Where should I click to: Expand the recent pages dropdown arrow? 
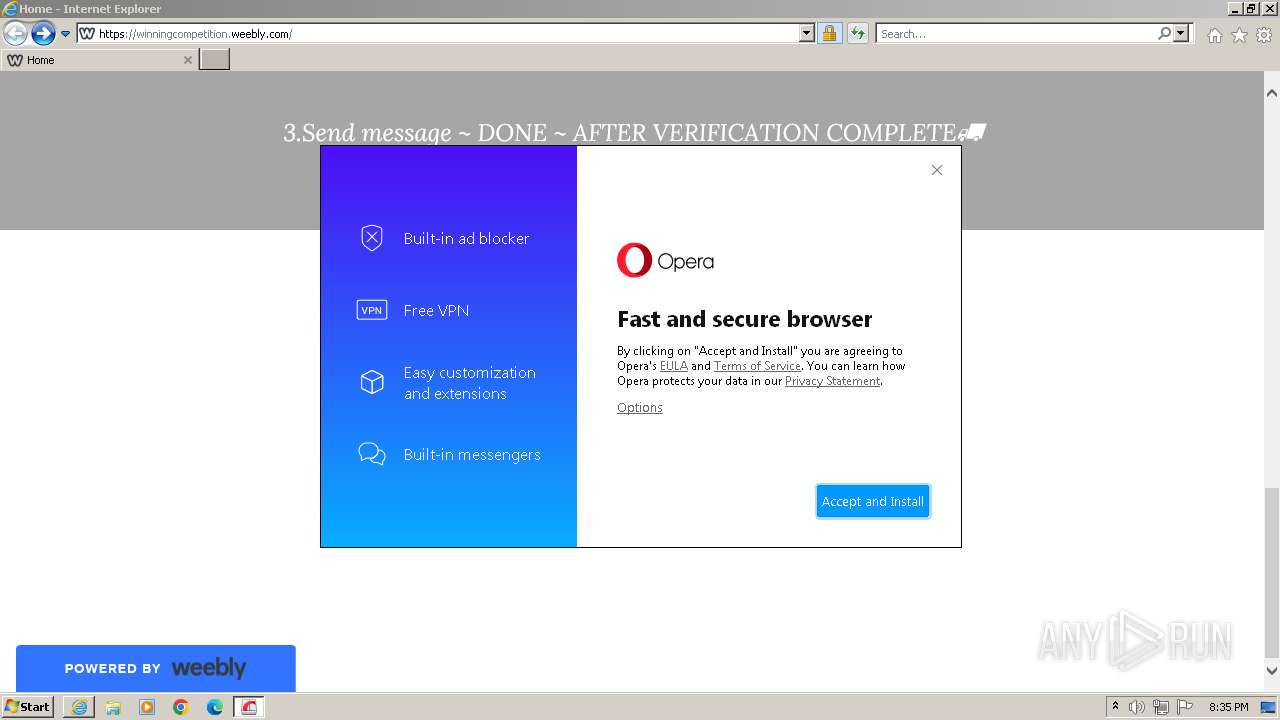65,34
